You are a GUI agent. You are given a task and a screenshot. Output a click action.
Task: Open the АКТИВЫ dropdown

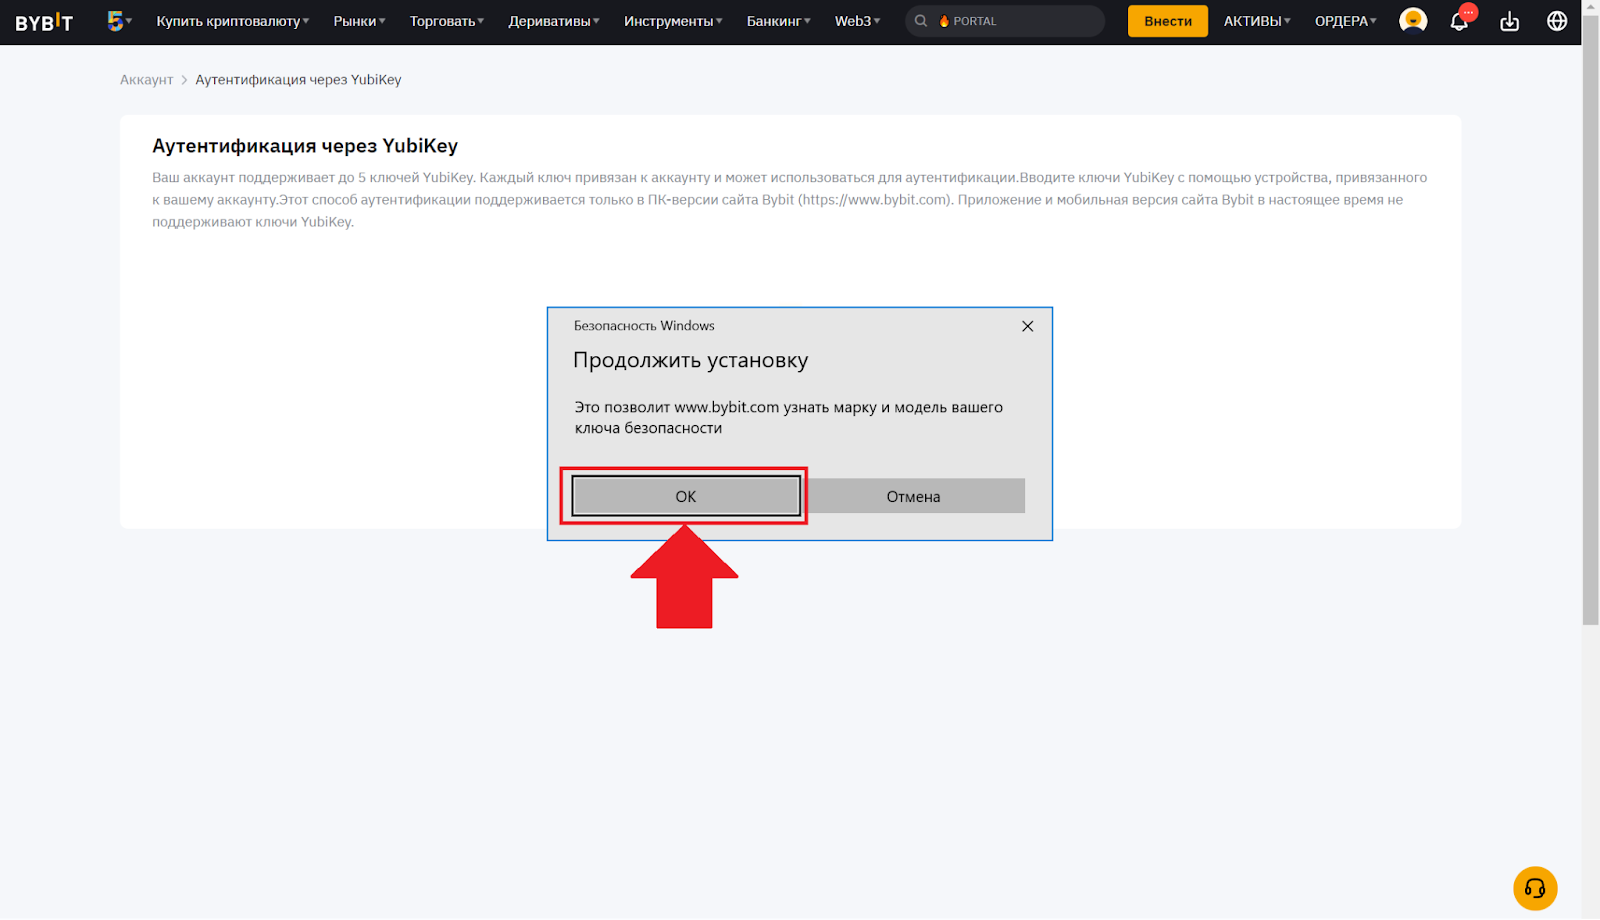[1257, 21]
